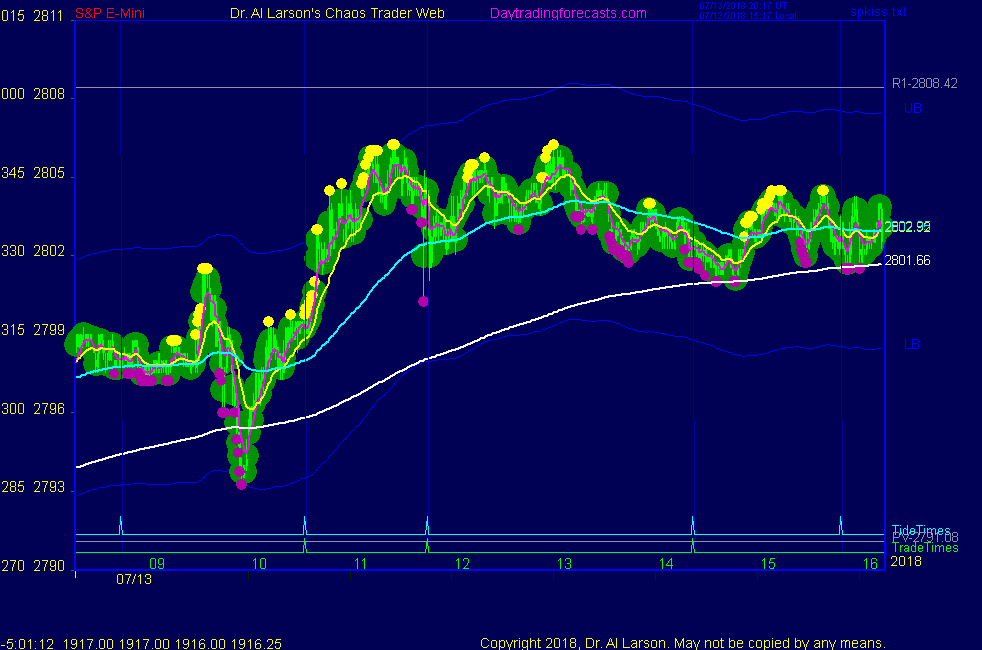The height and width of the screenshot is (650, 982).
Task: Click the 2805 price axis label
Action: [49, 173]
